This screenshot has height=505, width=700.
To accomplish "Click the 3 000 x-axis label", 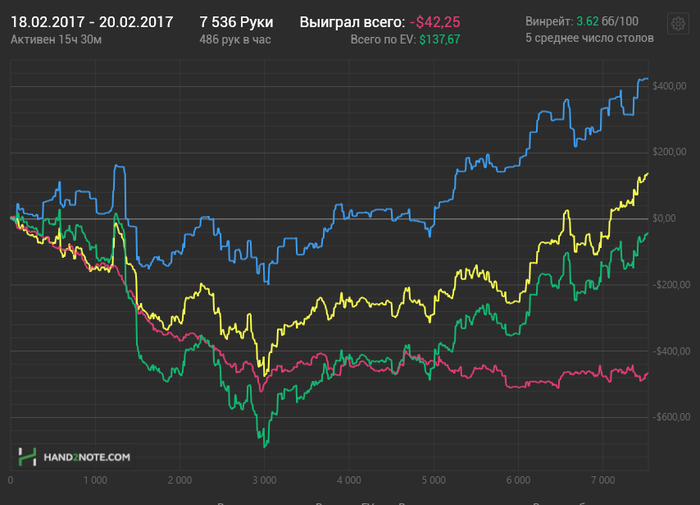I will tap(264, 480).
